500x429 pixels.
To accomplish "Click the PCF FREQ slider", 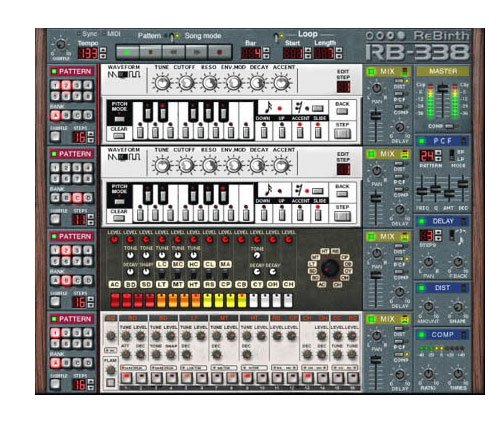I will [x=421, y=192].
